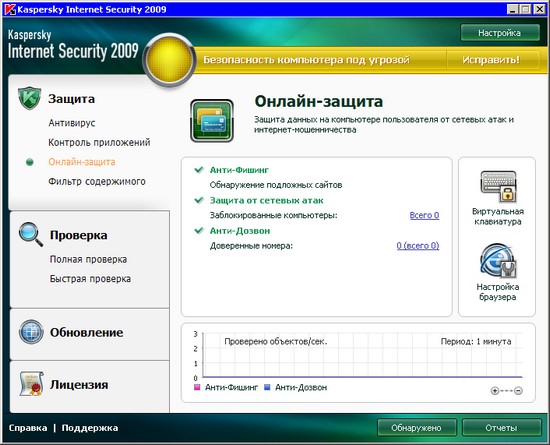Click the globe Обновление icon
This screenshot has width=550, height=445.
tap(31, 332)
